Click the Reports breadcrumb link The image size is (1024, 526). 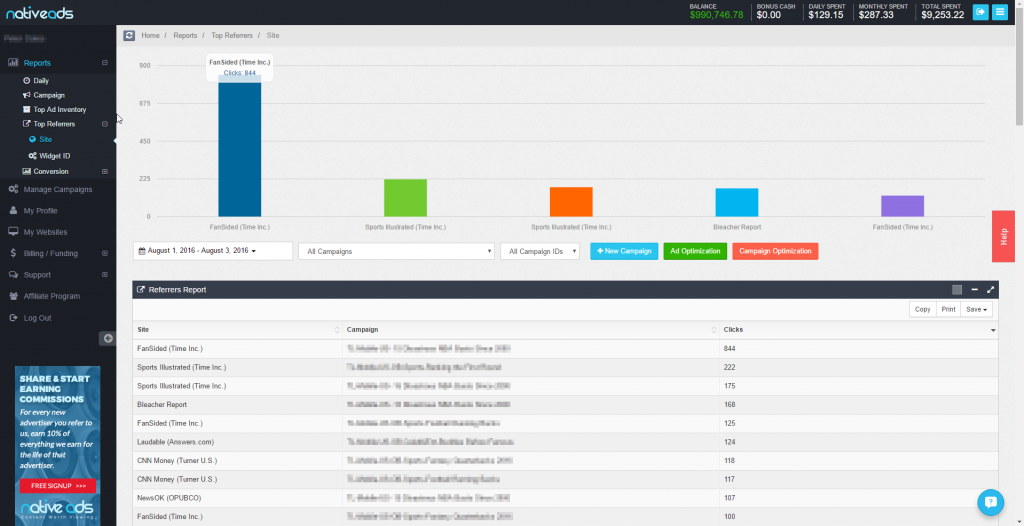(x=185, y=35)
